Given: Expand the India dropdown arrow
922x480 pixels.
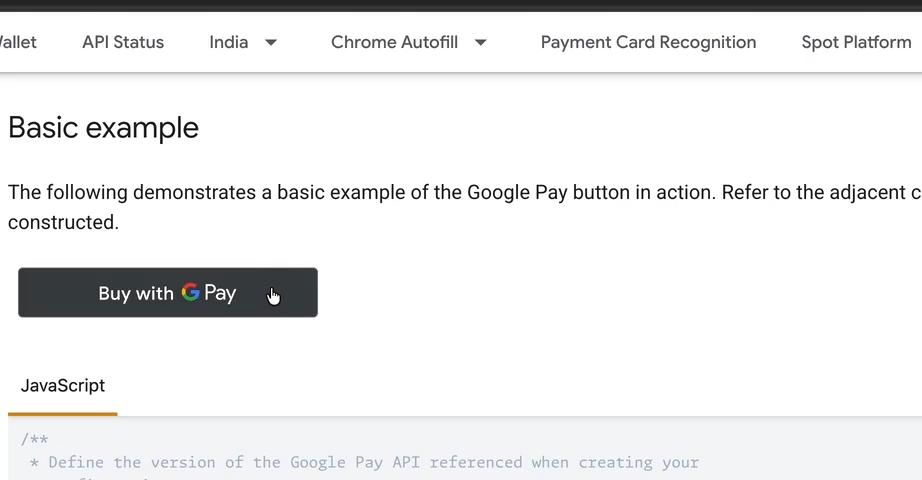Looking at the screenshot, I should 270,42.
